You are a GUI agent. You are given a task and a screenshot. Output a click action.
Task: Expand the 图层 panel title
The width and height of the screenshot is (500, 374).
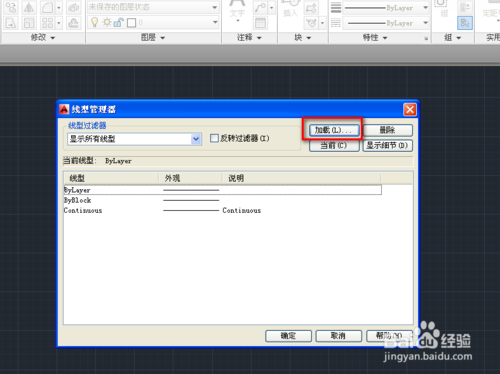click(153, 38)
